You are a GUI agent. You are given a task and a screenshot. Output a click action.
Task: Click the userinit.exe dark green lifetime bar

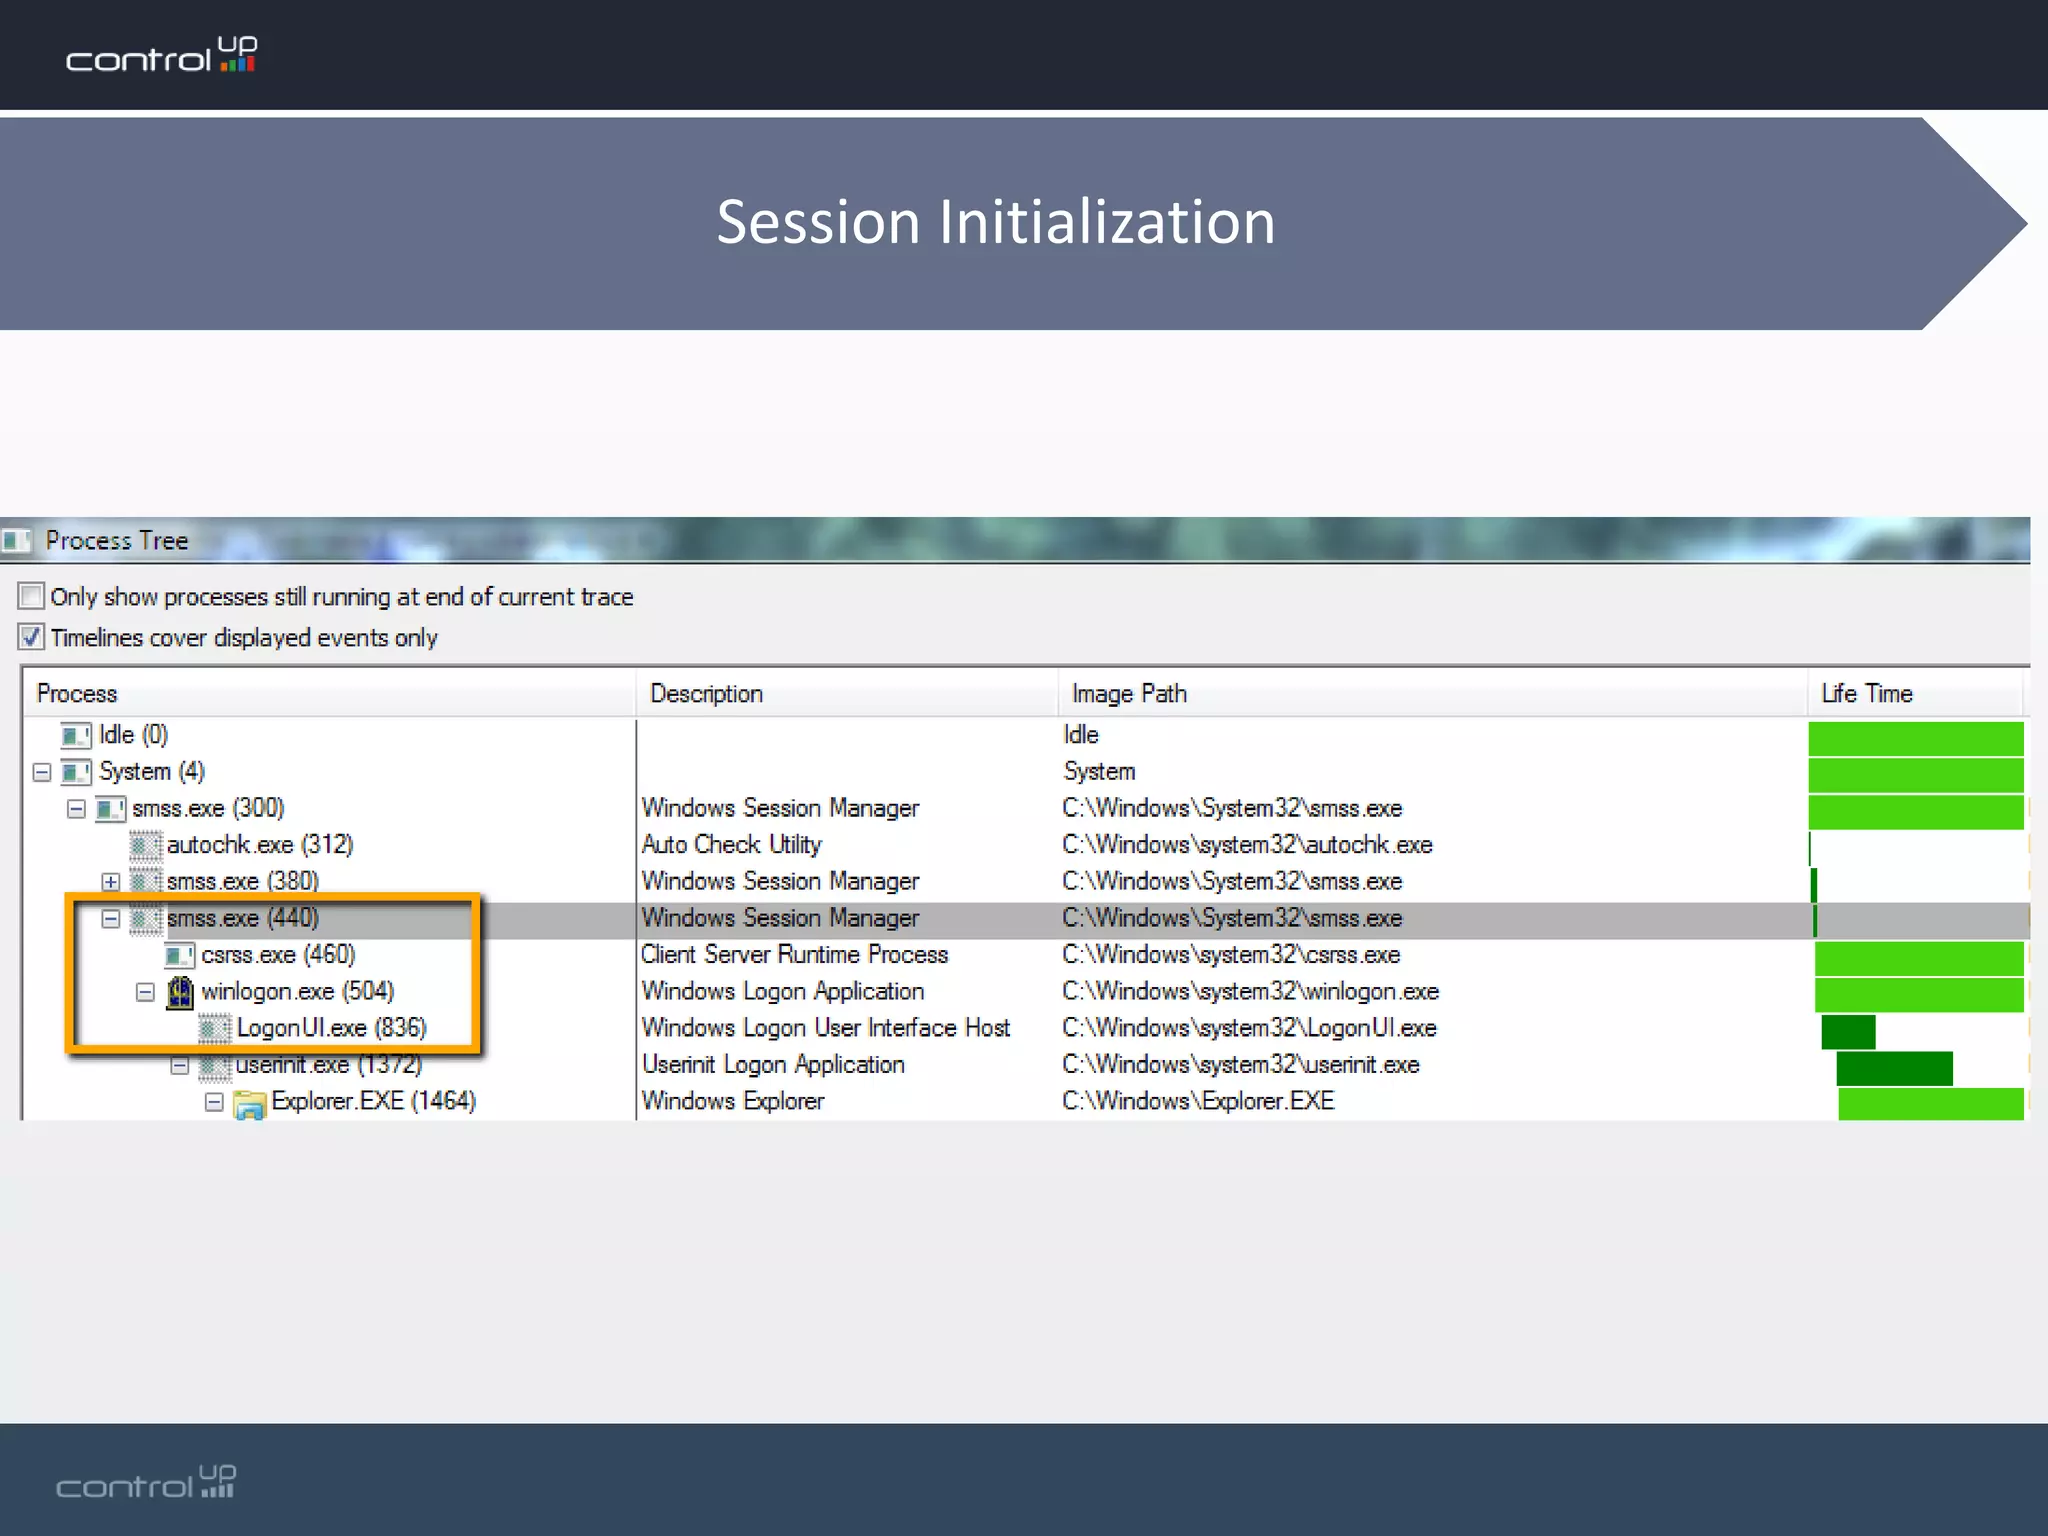pos(1894,1068)
